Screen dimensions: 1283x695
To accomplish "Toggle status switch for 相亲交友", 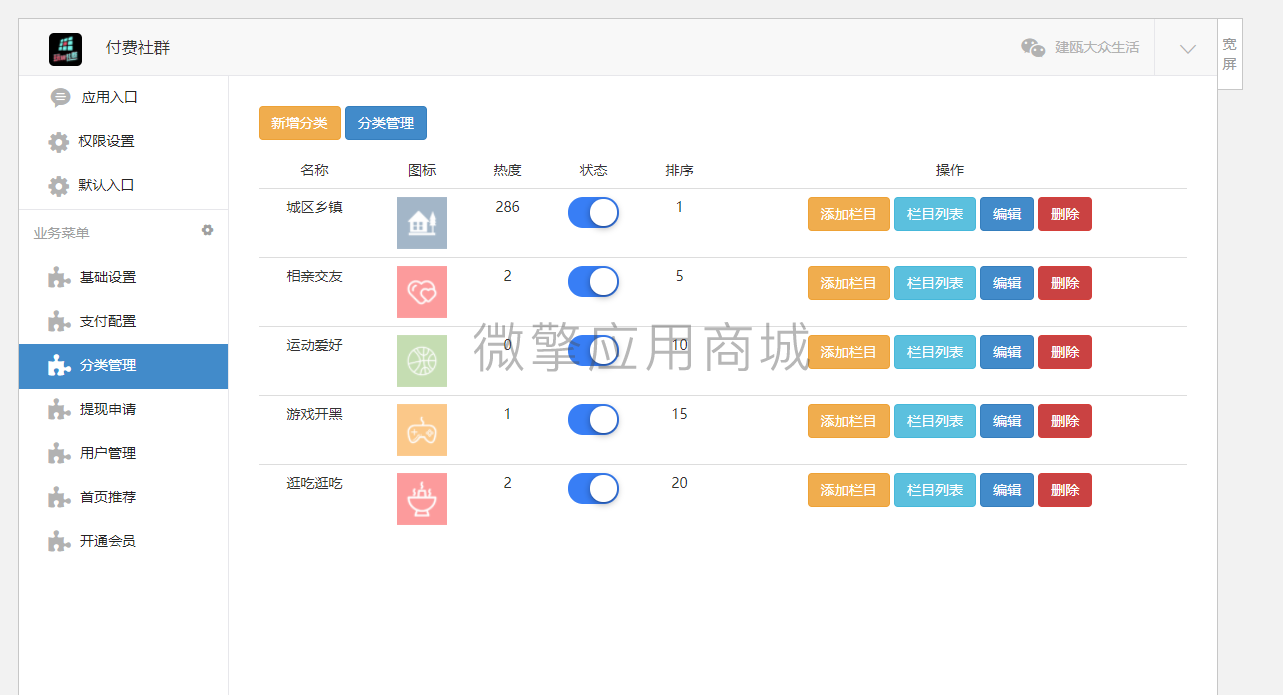I will (593, 282).
